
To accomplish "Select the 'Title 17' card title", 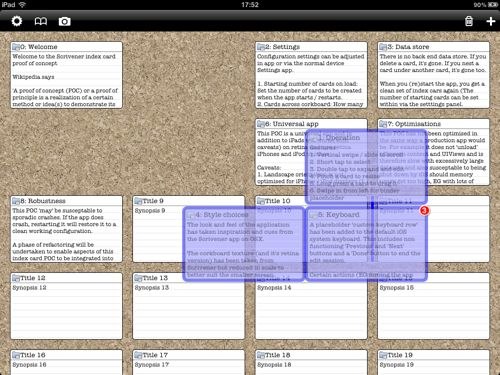I will pos(155,355).
